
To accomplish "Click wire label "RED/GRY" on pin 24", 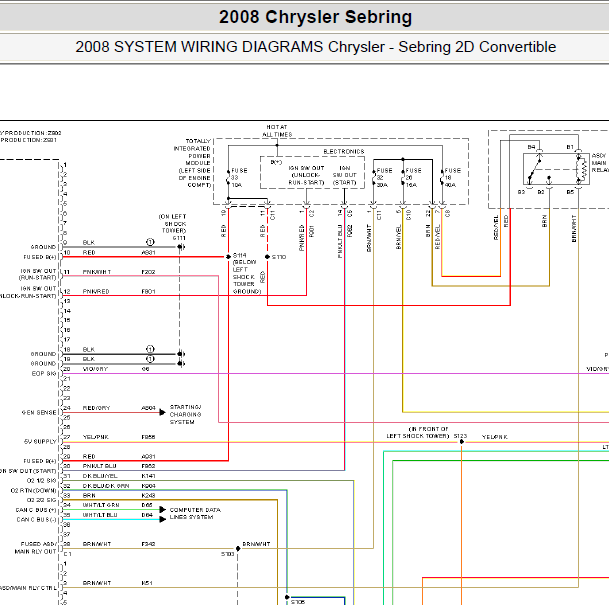I will [x=96, y=408].
